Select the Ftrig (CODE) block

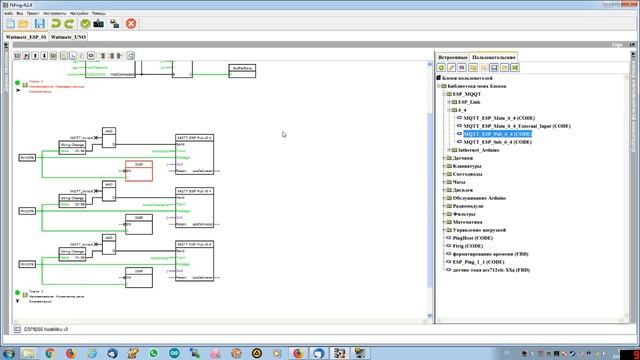coord(468,246)
